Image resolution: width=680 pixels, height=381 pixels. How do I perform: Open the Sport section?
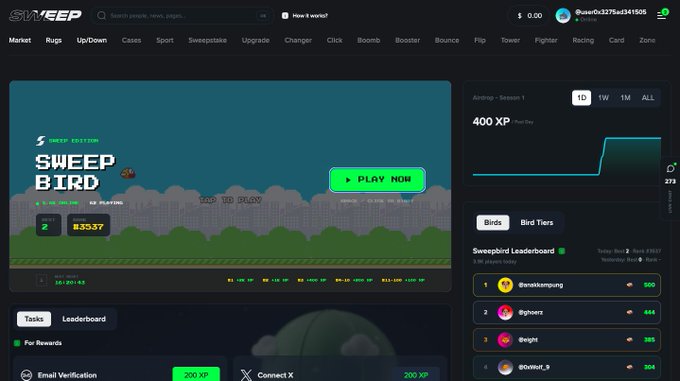165,40
